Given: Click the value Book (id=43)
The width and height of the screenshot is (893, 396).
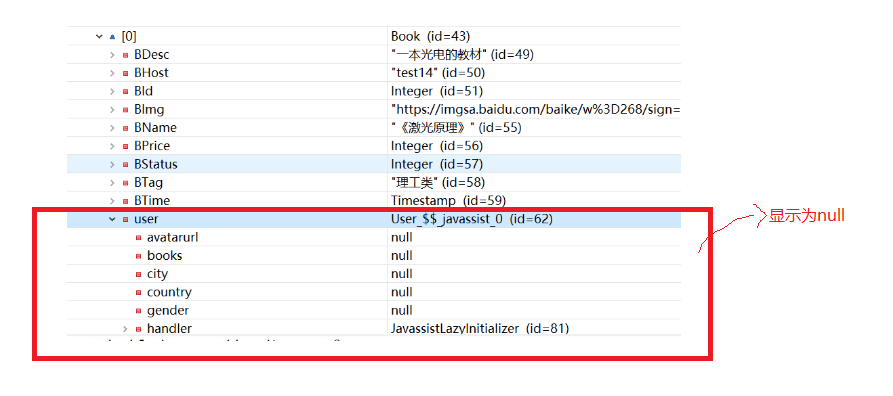Looking at the screenshot, I should coord(430,36).
